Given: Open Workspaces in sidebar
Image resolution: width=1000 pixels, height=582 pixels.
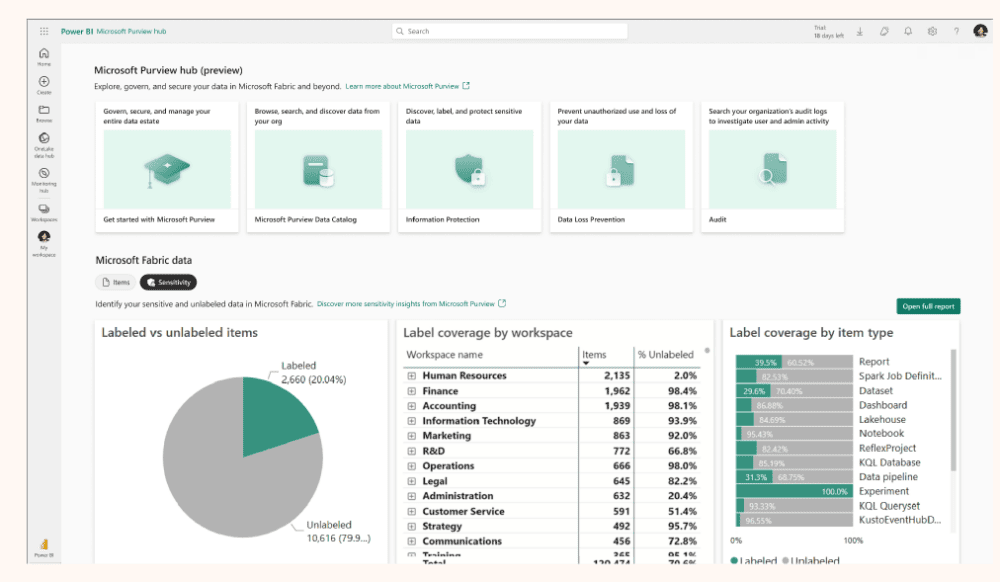Looking at the screenshot, I should coord(44,212).
